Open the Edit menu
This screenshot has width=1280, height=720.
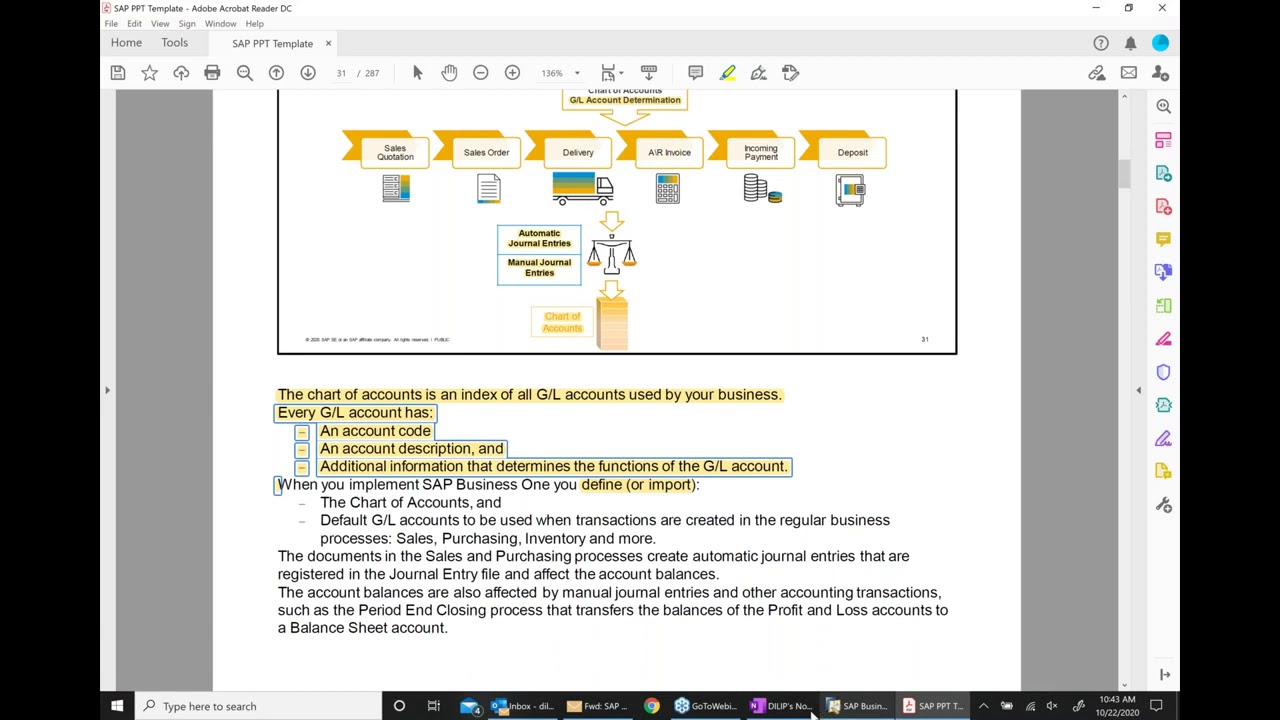click(134, 24)
